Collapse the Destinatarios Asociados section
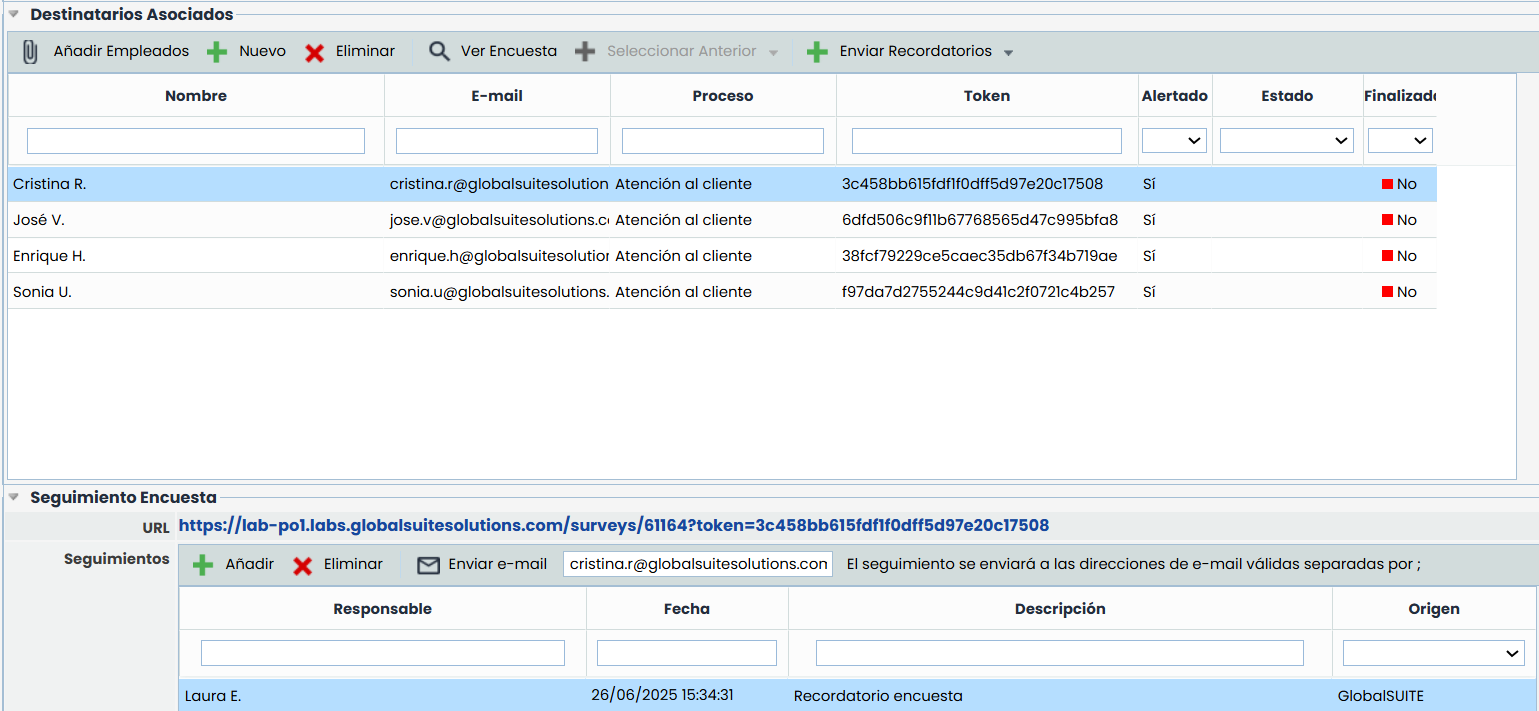Screen dimensions: 1539x711 click(14, 14)
